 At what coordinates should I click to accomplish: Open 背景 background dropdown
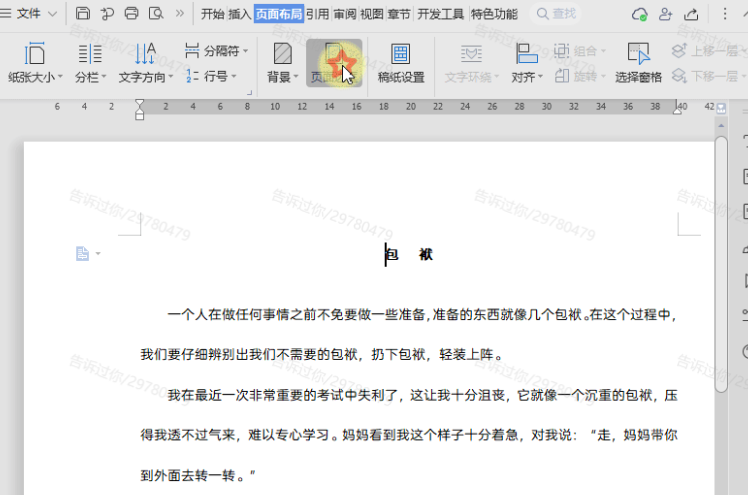coord(282,62)
